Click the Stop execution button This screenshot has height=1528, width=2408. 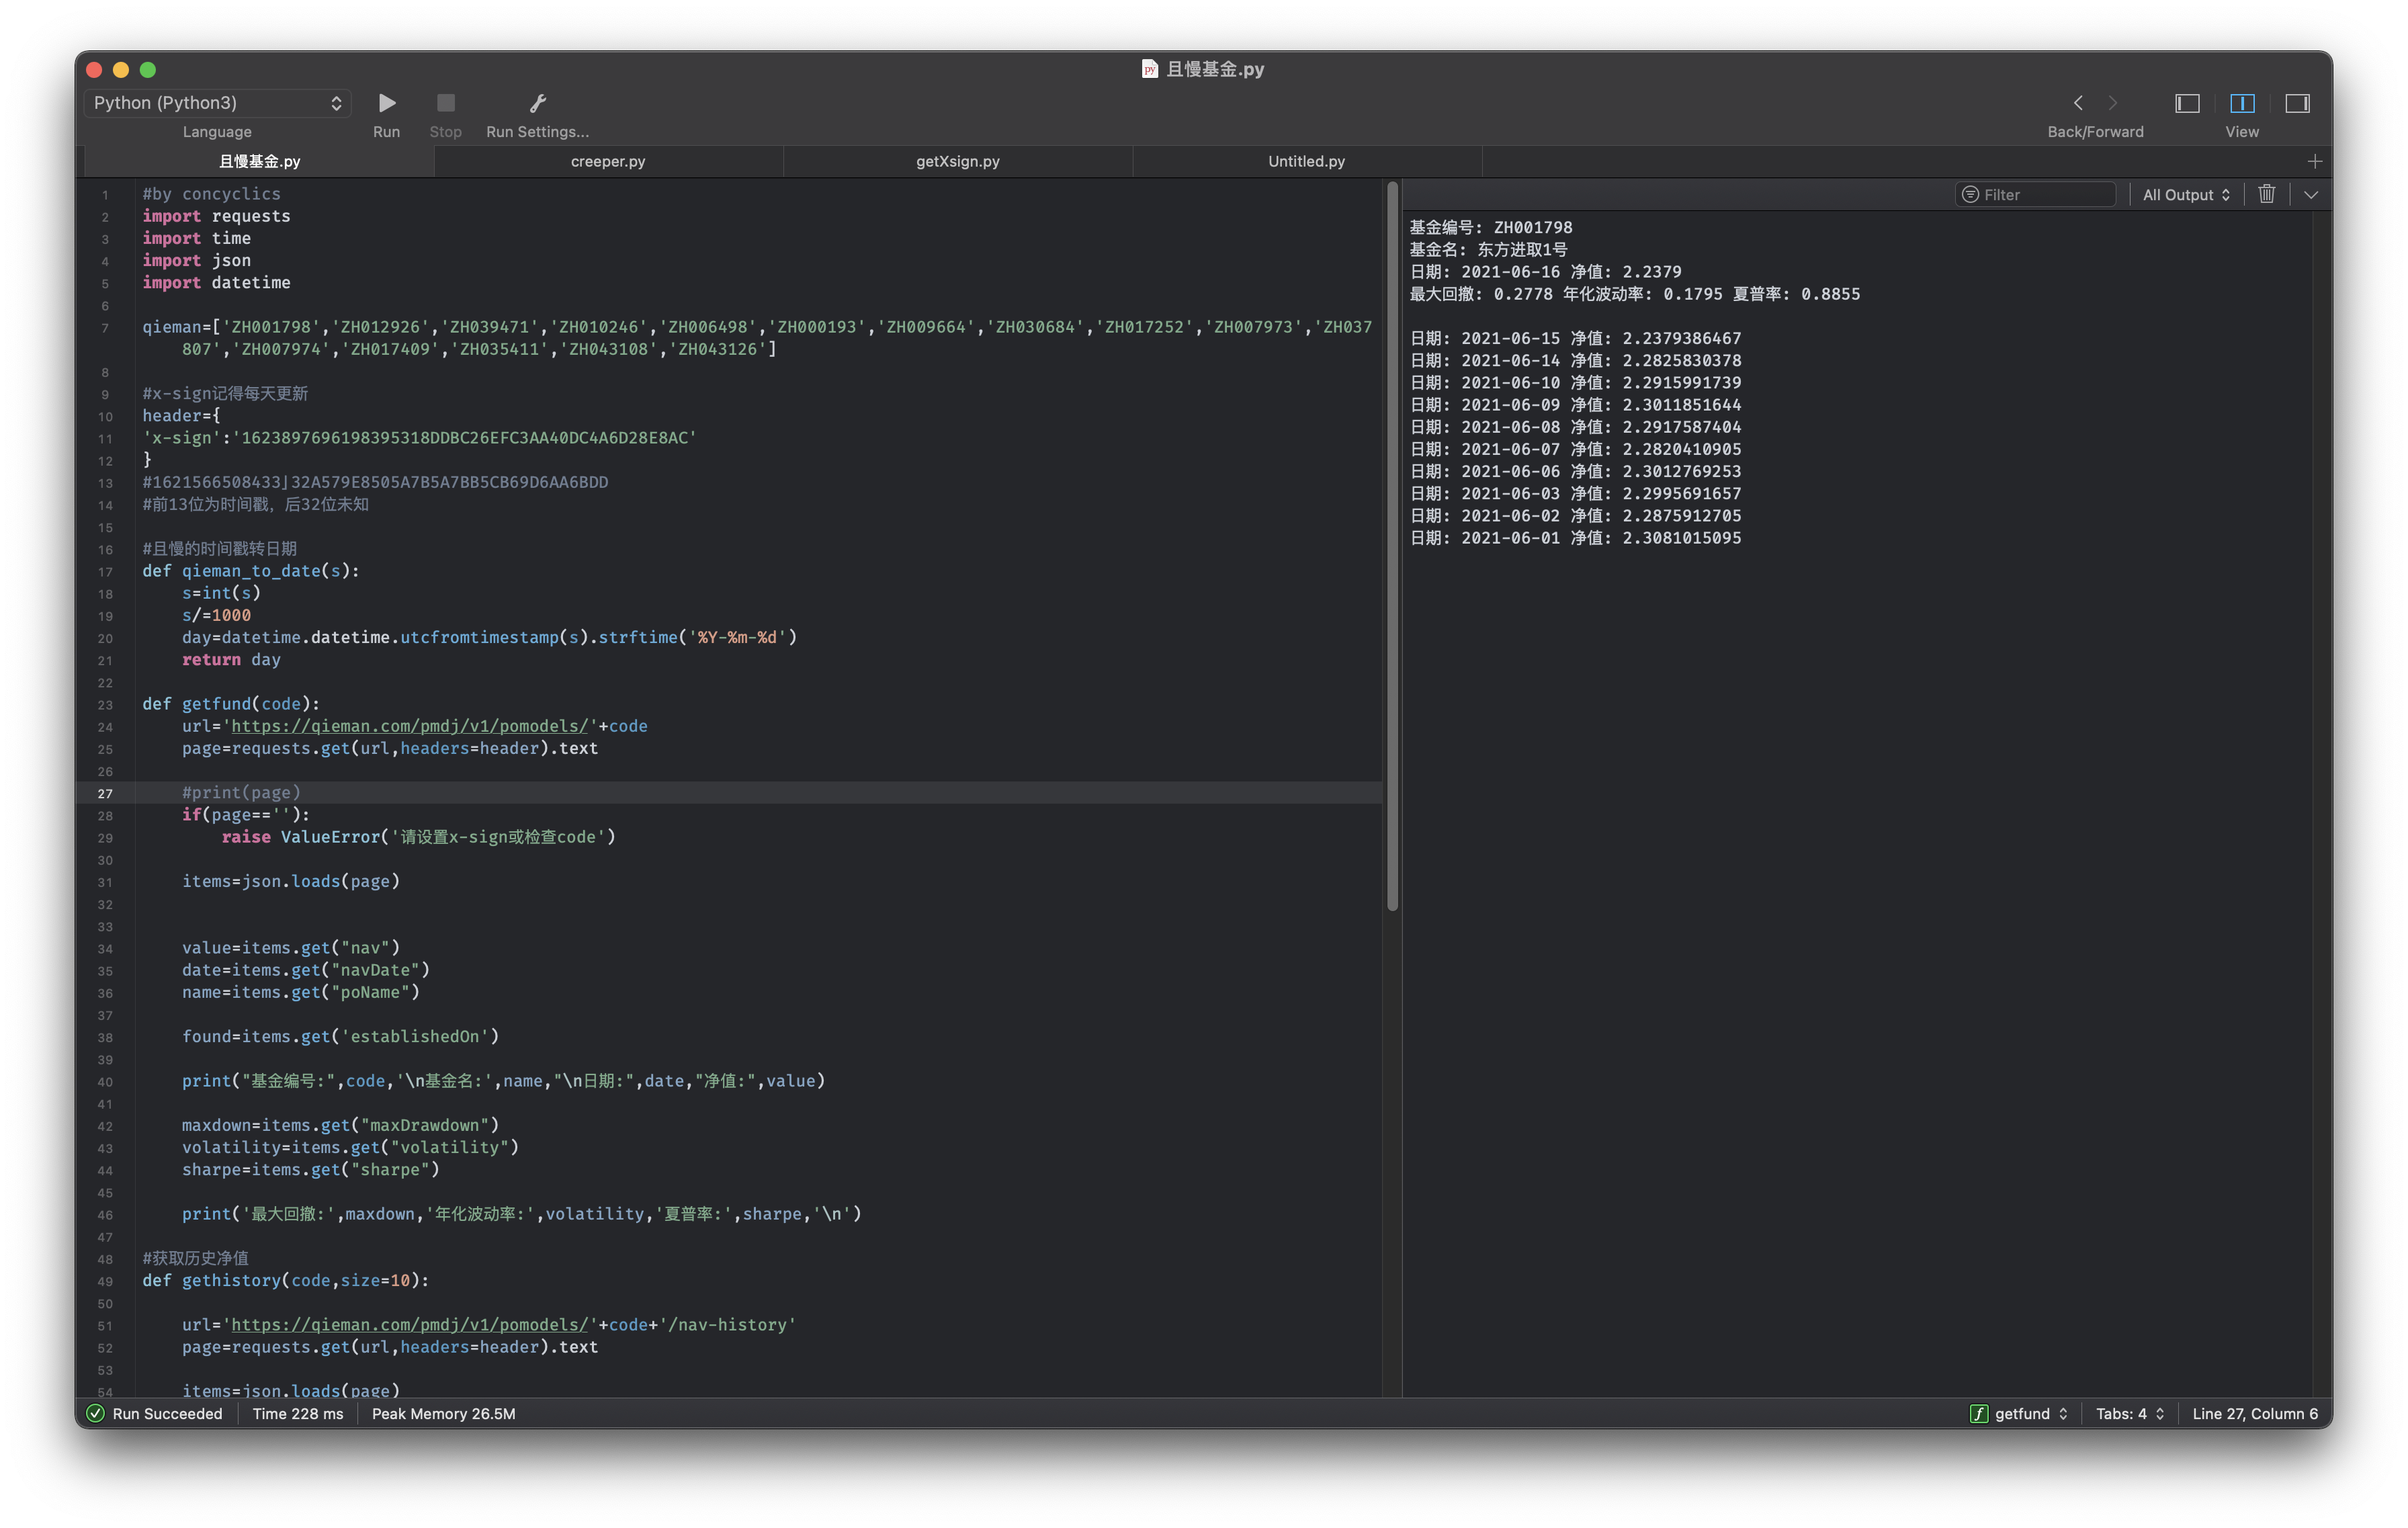[x=446, y=103]
